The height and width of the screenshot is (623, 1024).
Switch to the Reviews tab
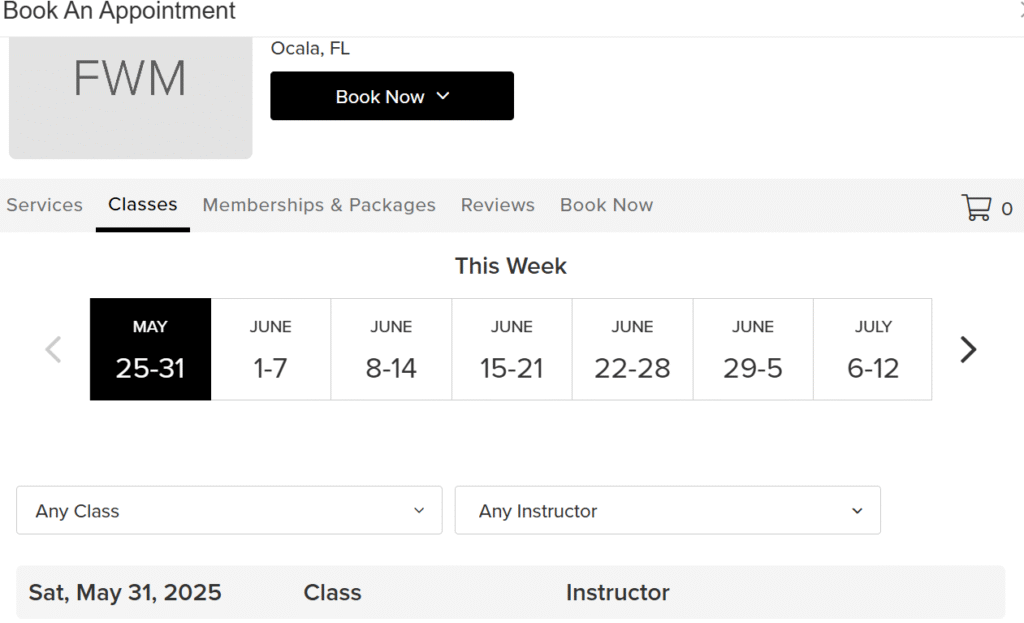(498, 205)
